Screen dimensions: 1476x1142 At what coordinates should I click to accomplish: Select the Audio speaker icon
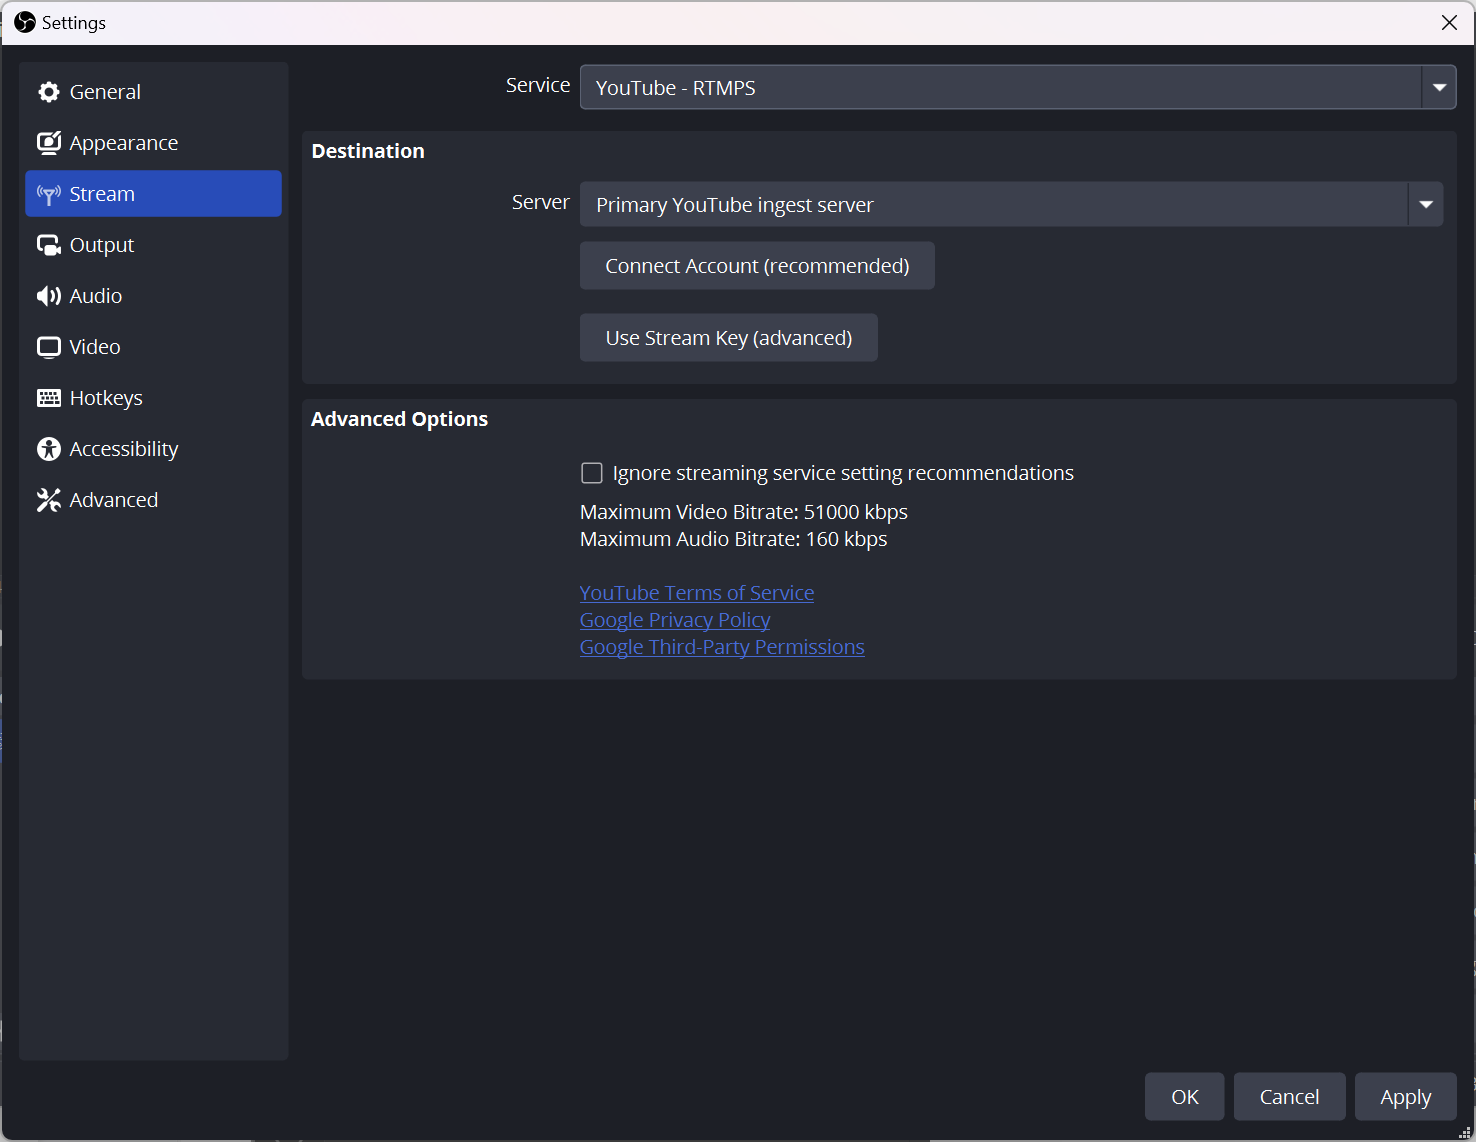coord(48,295)
